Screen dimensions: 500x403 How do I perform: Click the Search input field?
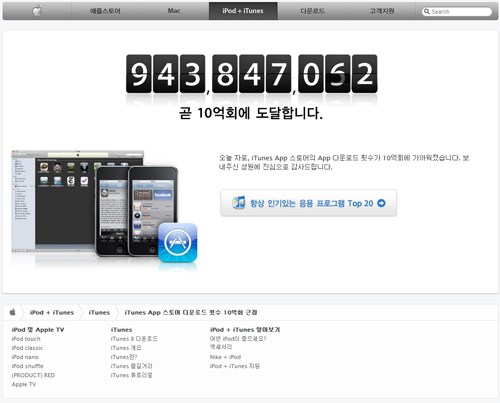tap(457, 12)
